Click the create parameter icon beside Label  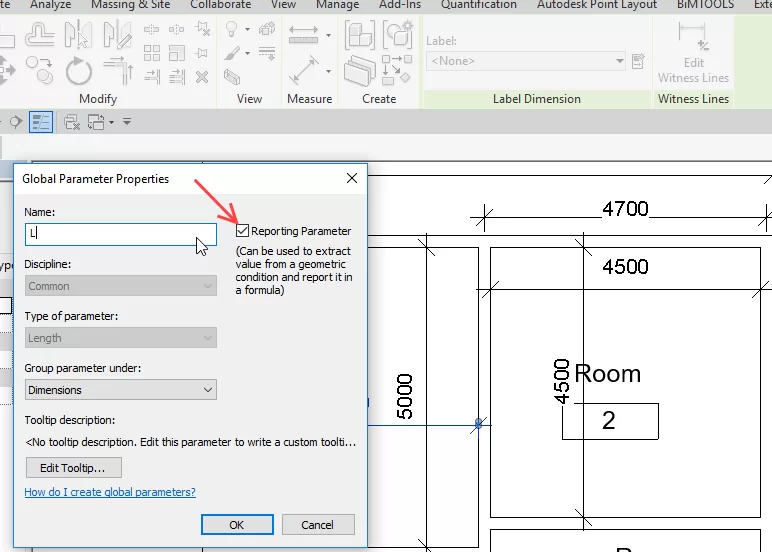click(638, 62)
